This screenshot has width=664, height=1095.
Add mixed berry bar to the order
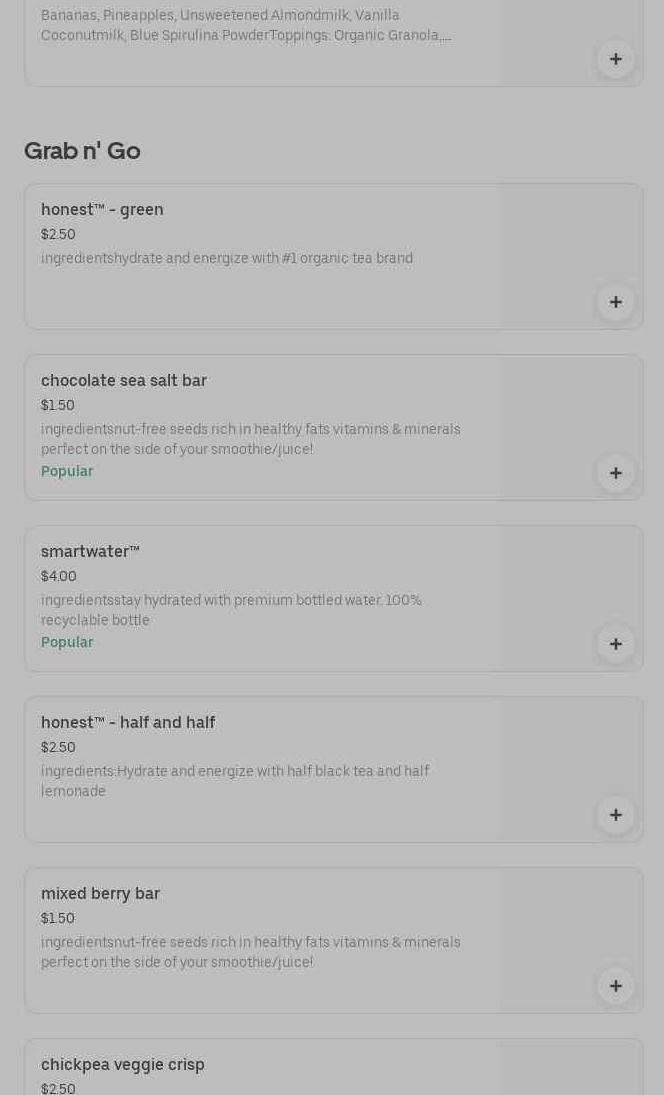[615, 986]
